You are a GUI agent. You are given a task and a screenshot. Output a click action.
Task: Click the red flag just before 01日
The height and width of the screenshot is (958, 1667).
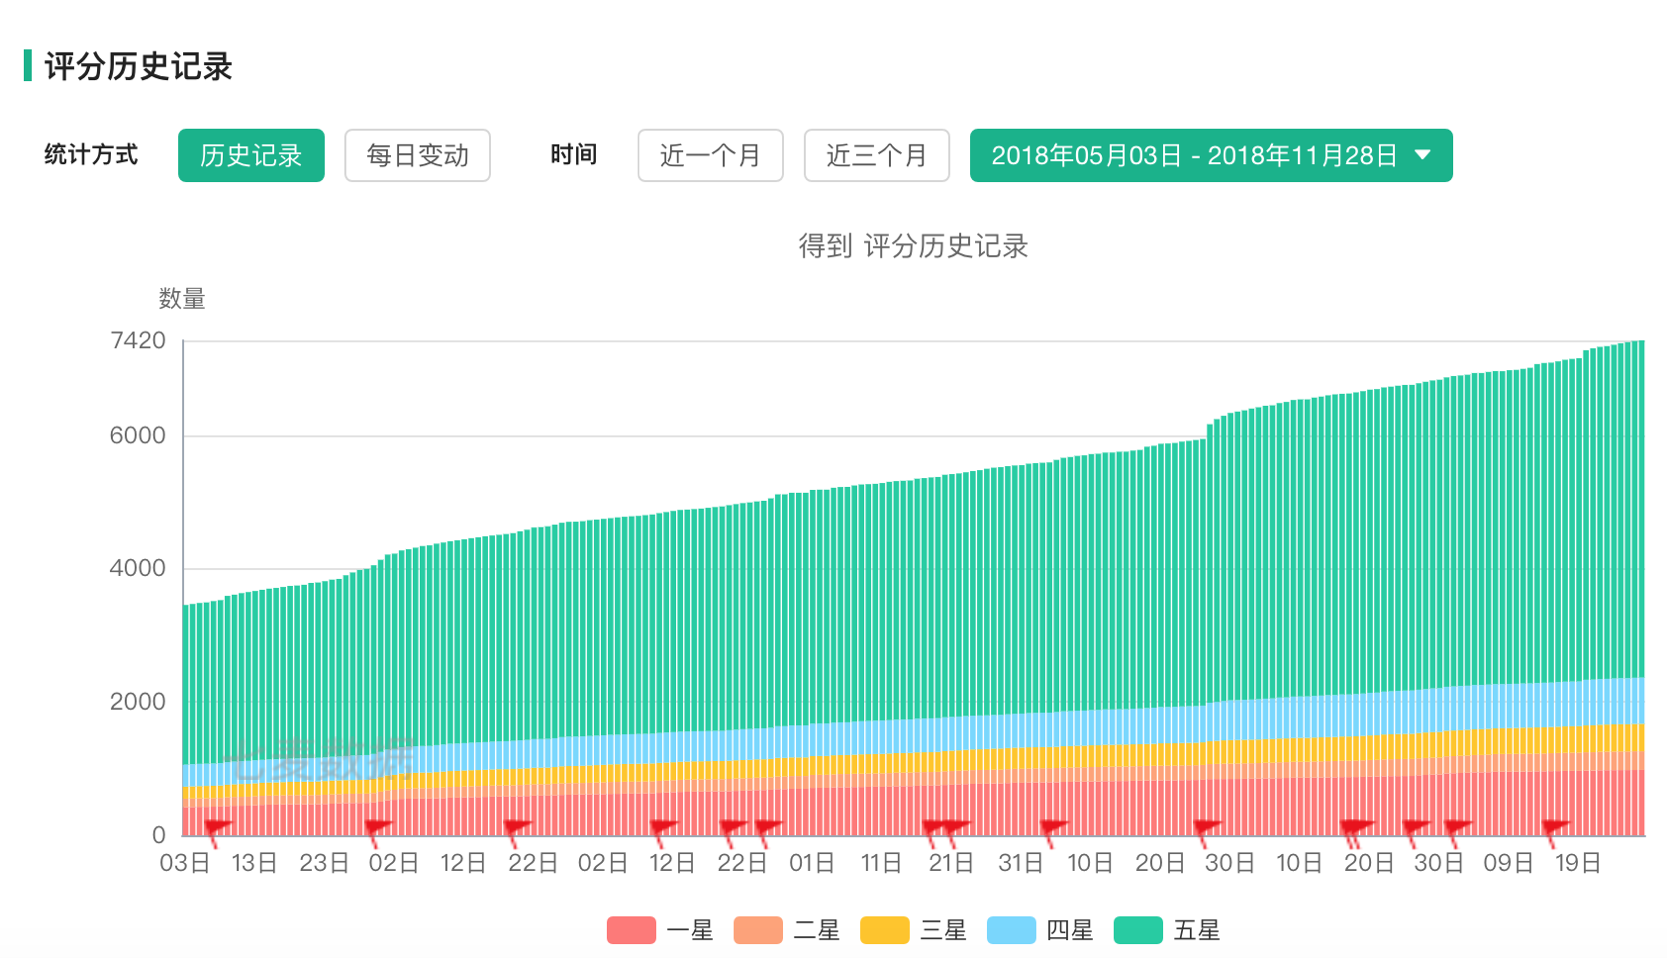click(768, 827)
